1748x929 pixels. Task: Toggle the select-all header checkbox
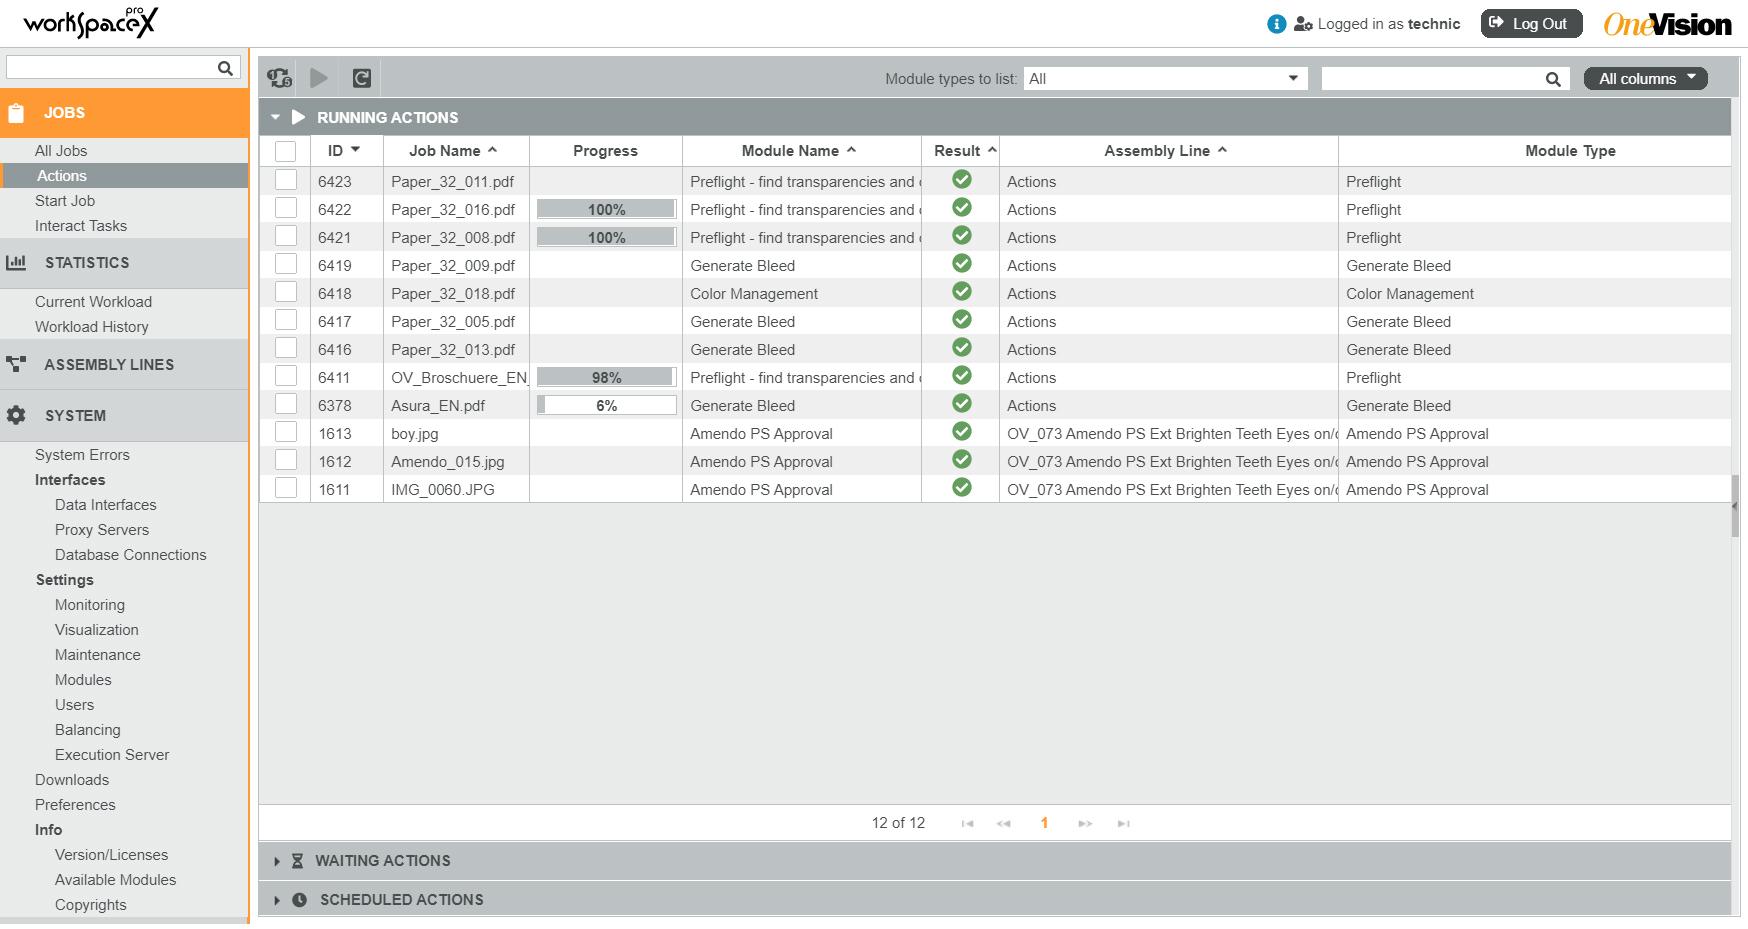tap(286, 151)
